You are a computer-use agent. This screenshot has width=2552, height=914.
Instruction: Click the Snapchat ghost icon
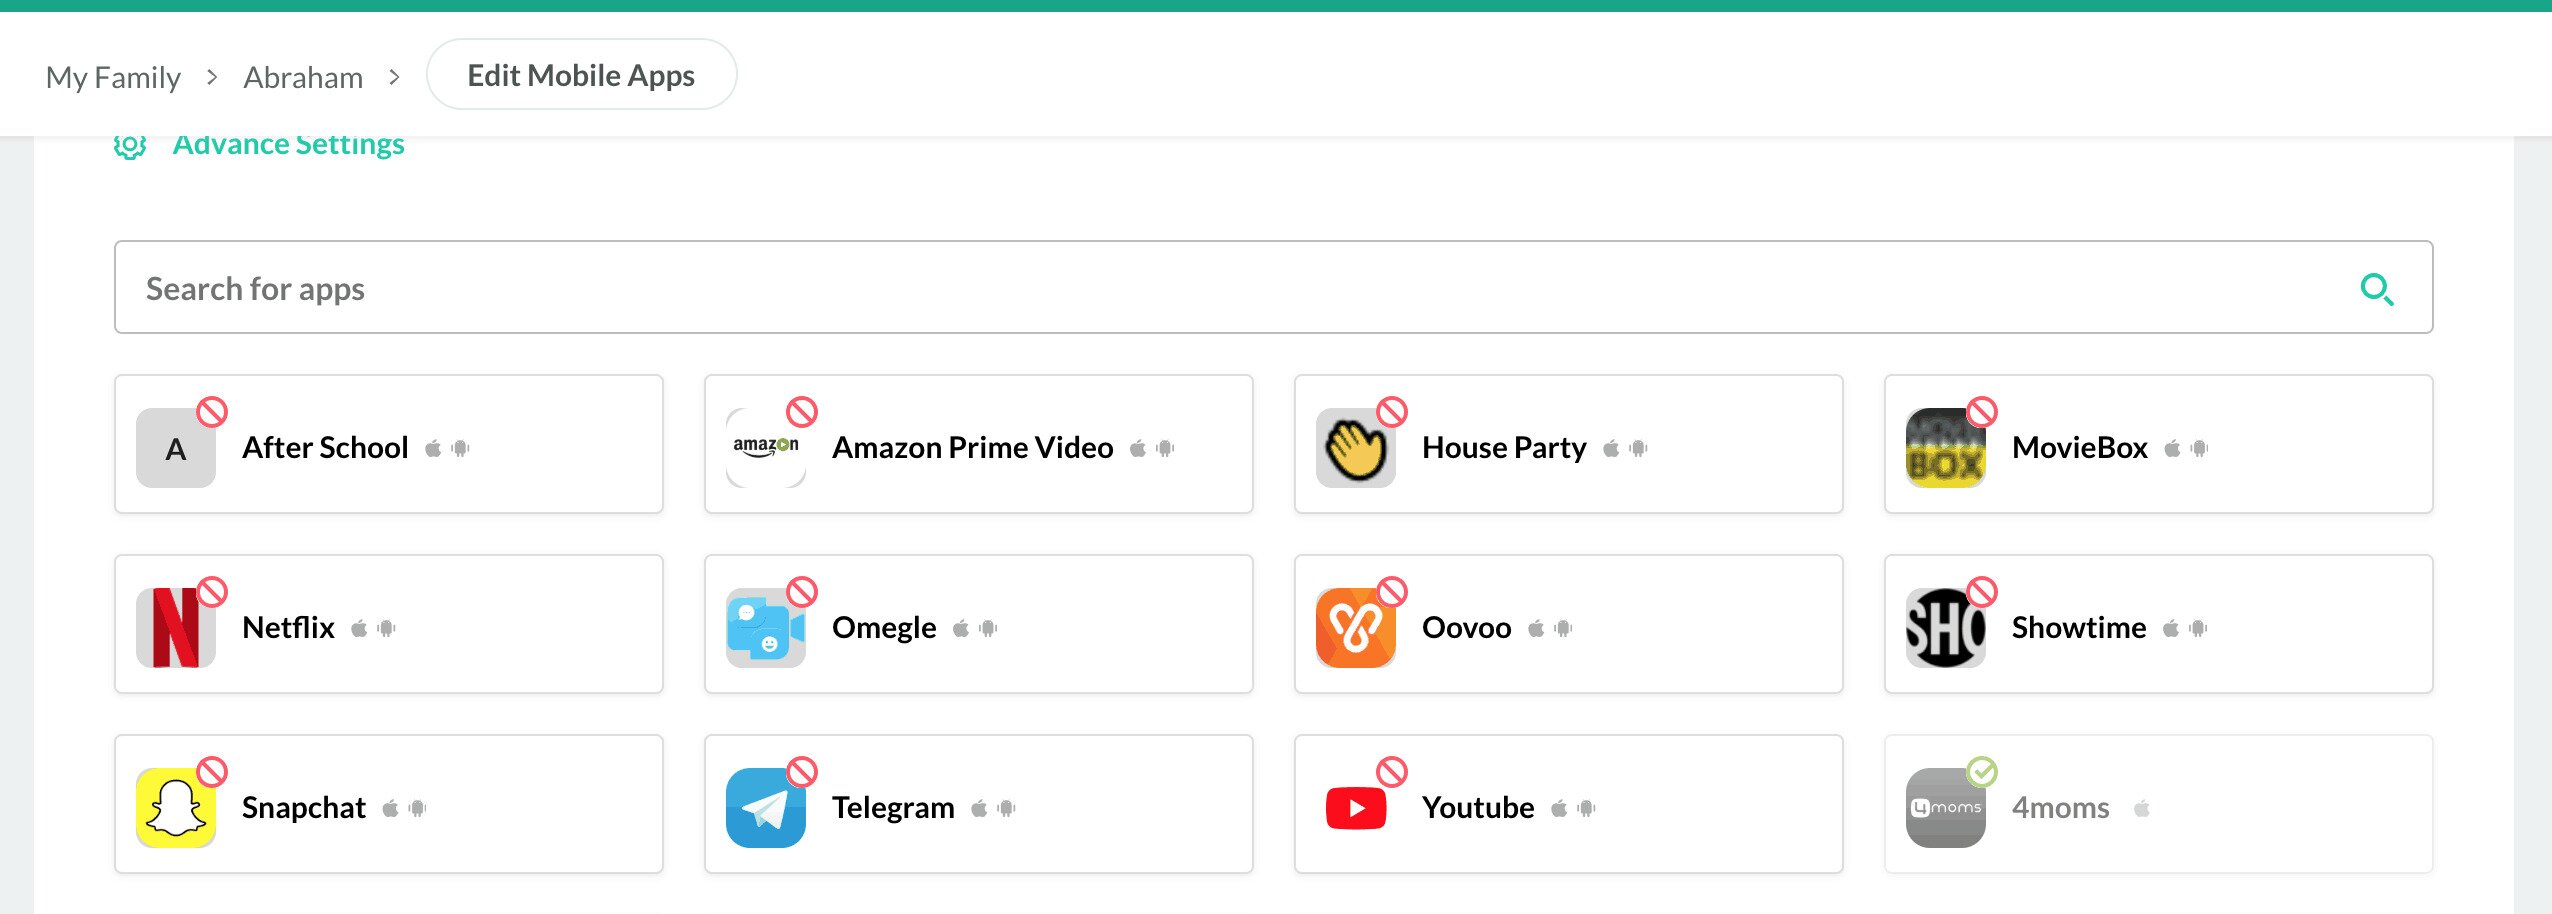(175, 808)
